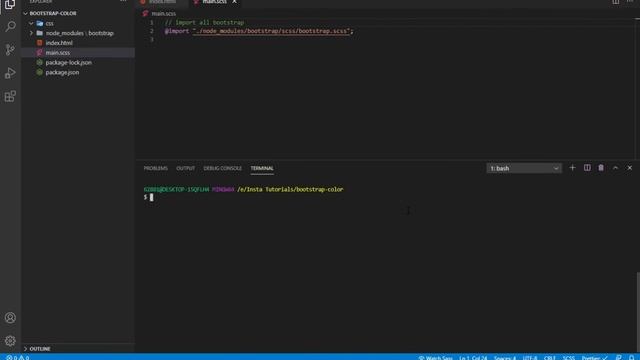640x360 pixels.
Task: Click the main.scss breadcrumb above editor
Action: point(164,13)
